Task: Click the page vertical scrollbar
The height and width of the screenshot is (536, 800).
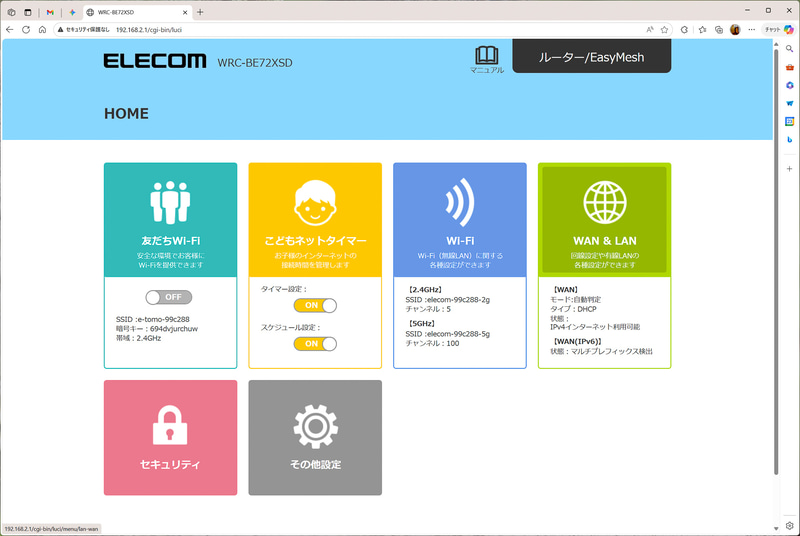Action: tap(776, 260)
